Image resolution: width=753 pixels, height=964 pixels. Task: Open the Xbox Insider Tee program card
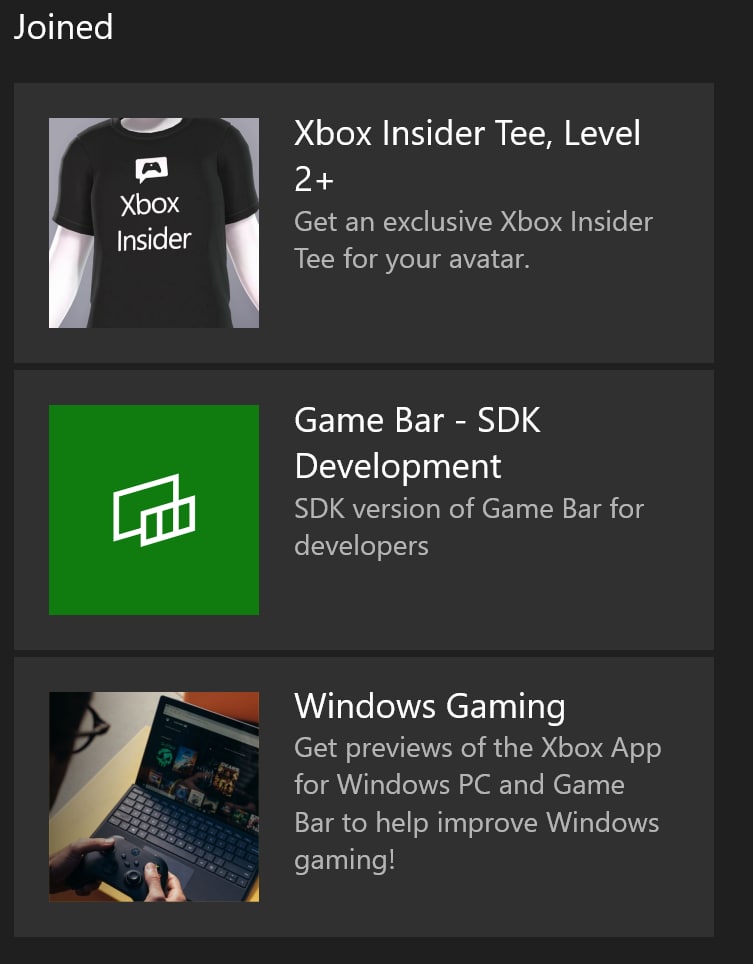point(364,223)
